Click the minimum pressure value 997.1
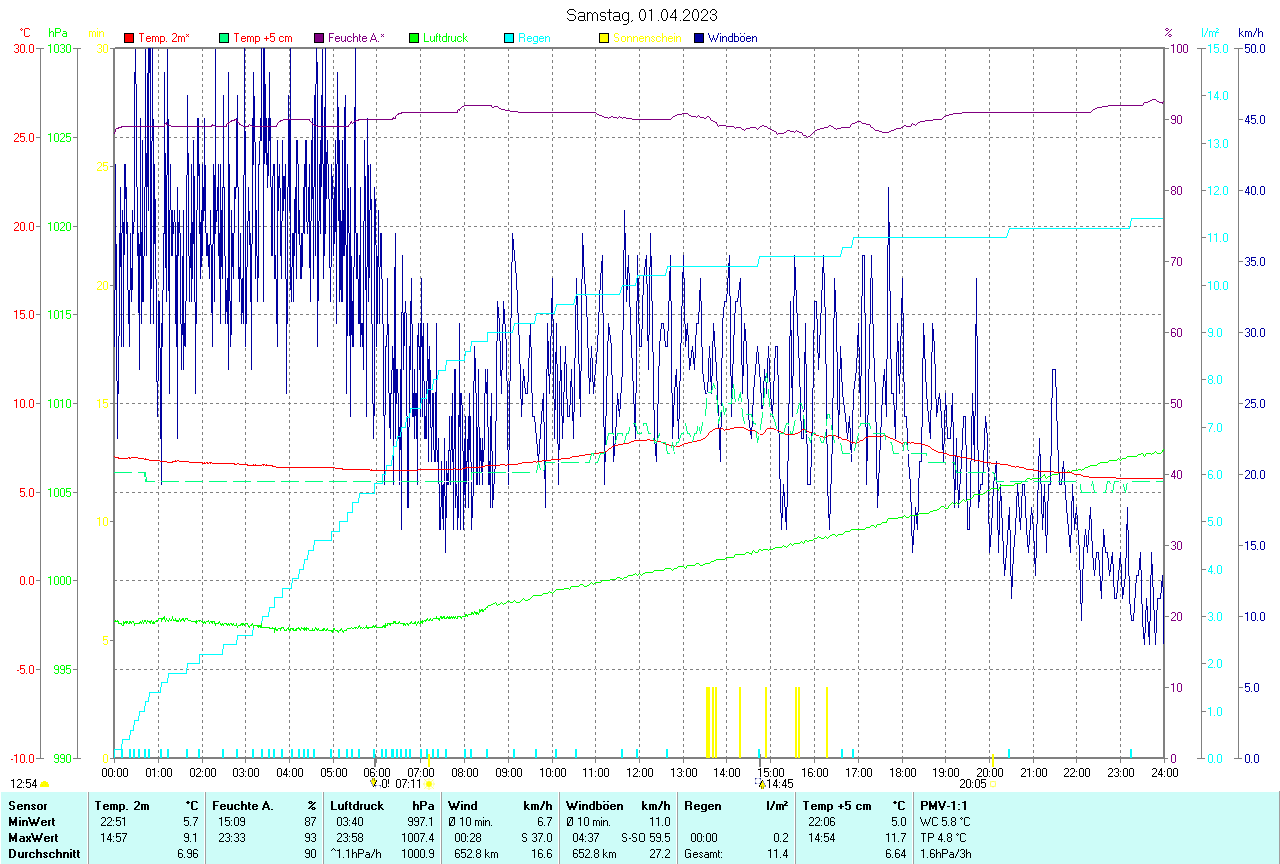This screenshot has height=864, width=1280. click(x=422, y=821)
